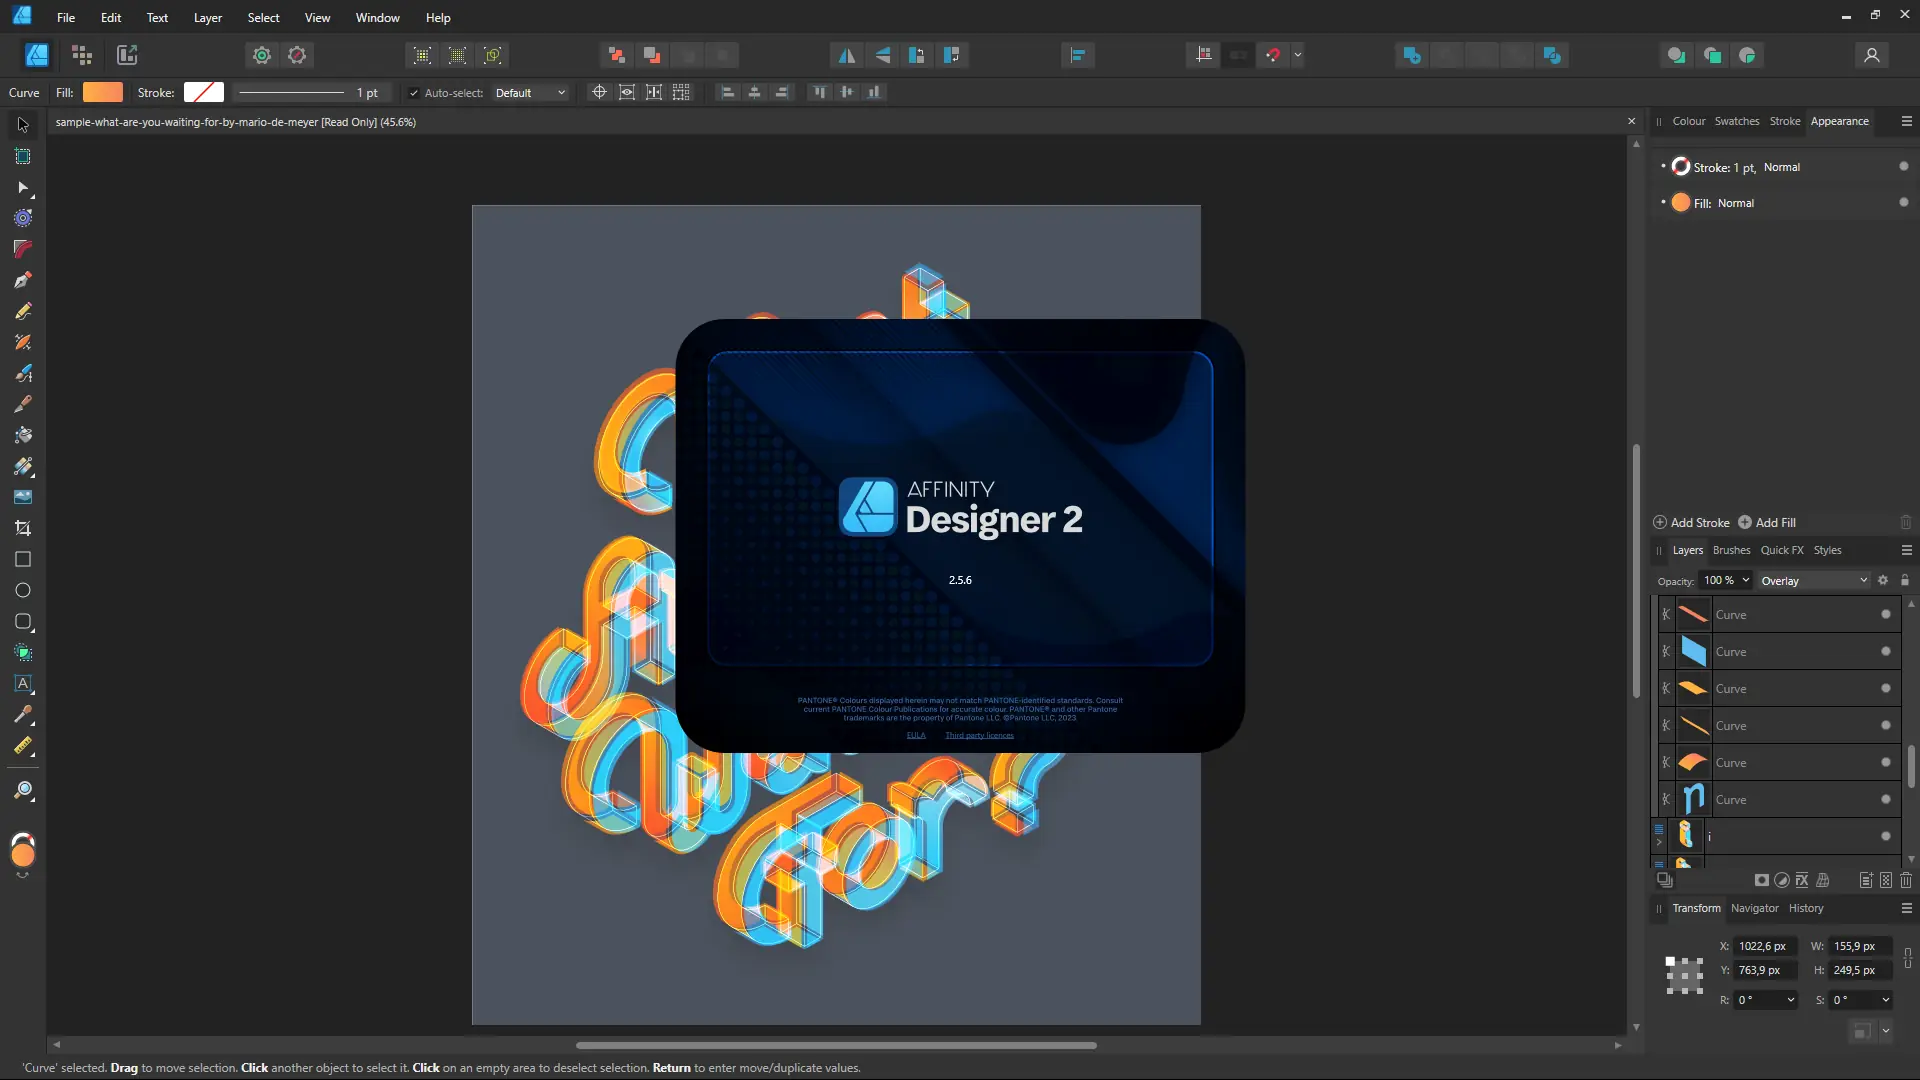Open the Overlay blend mode dropdown
This screenshot has width=1920, height=1080.
pos(1813,580)
